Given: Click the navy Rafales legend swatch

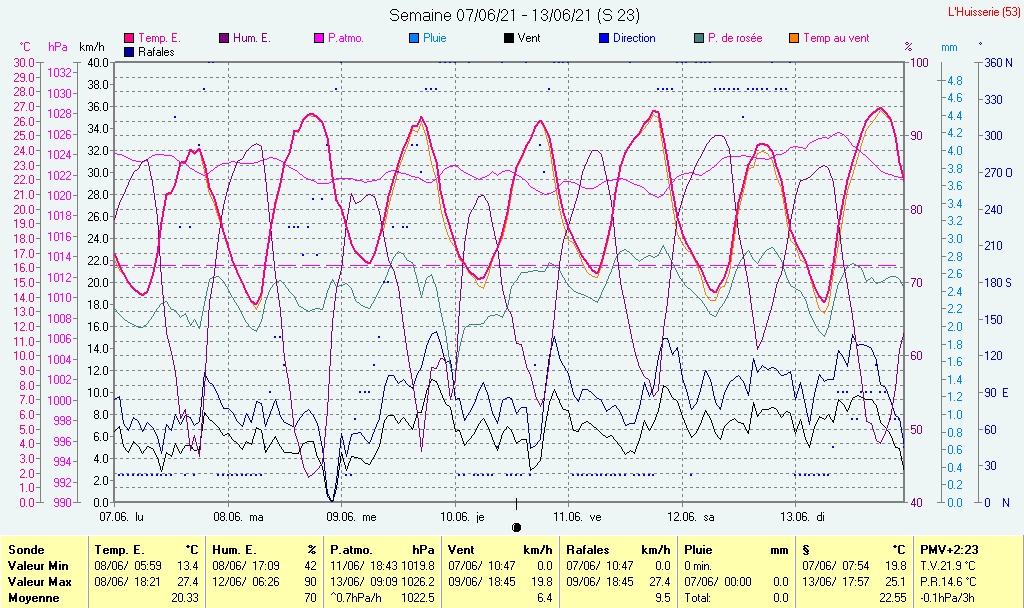Looking at the screenshot, I should (129, 52).
